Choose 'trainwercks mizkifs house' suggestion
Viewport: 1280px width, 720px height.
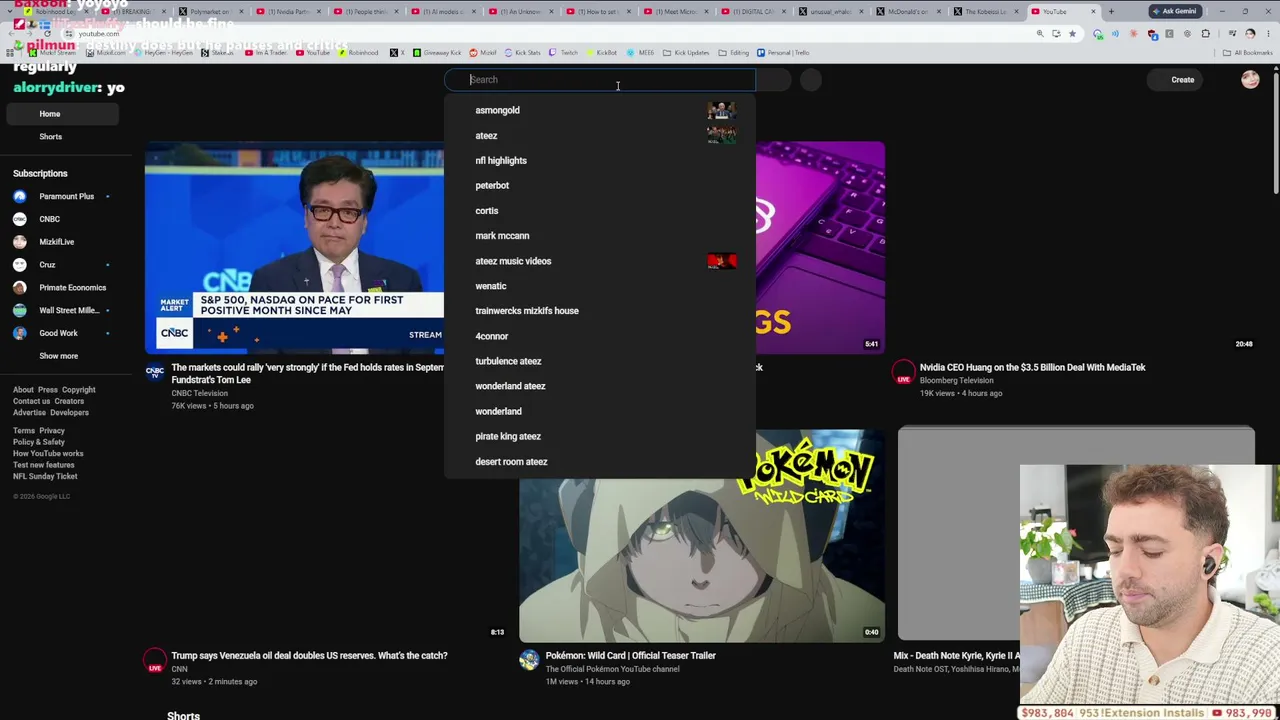[600, 311]
